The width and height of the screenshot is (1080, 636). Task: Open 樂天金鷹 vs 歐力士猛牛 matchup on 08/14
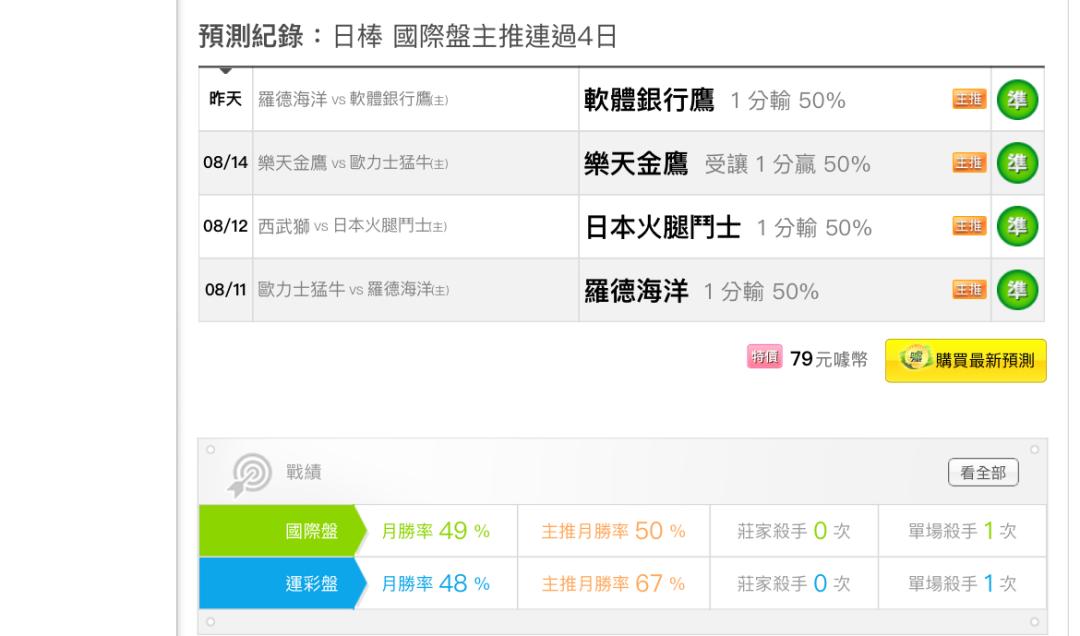click(353, 163)
